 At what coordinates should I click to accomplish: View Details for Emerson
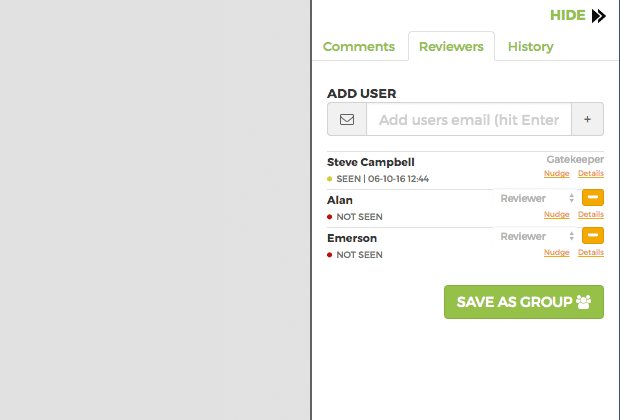tap(591, 252)
